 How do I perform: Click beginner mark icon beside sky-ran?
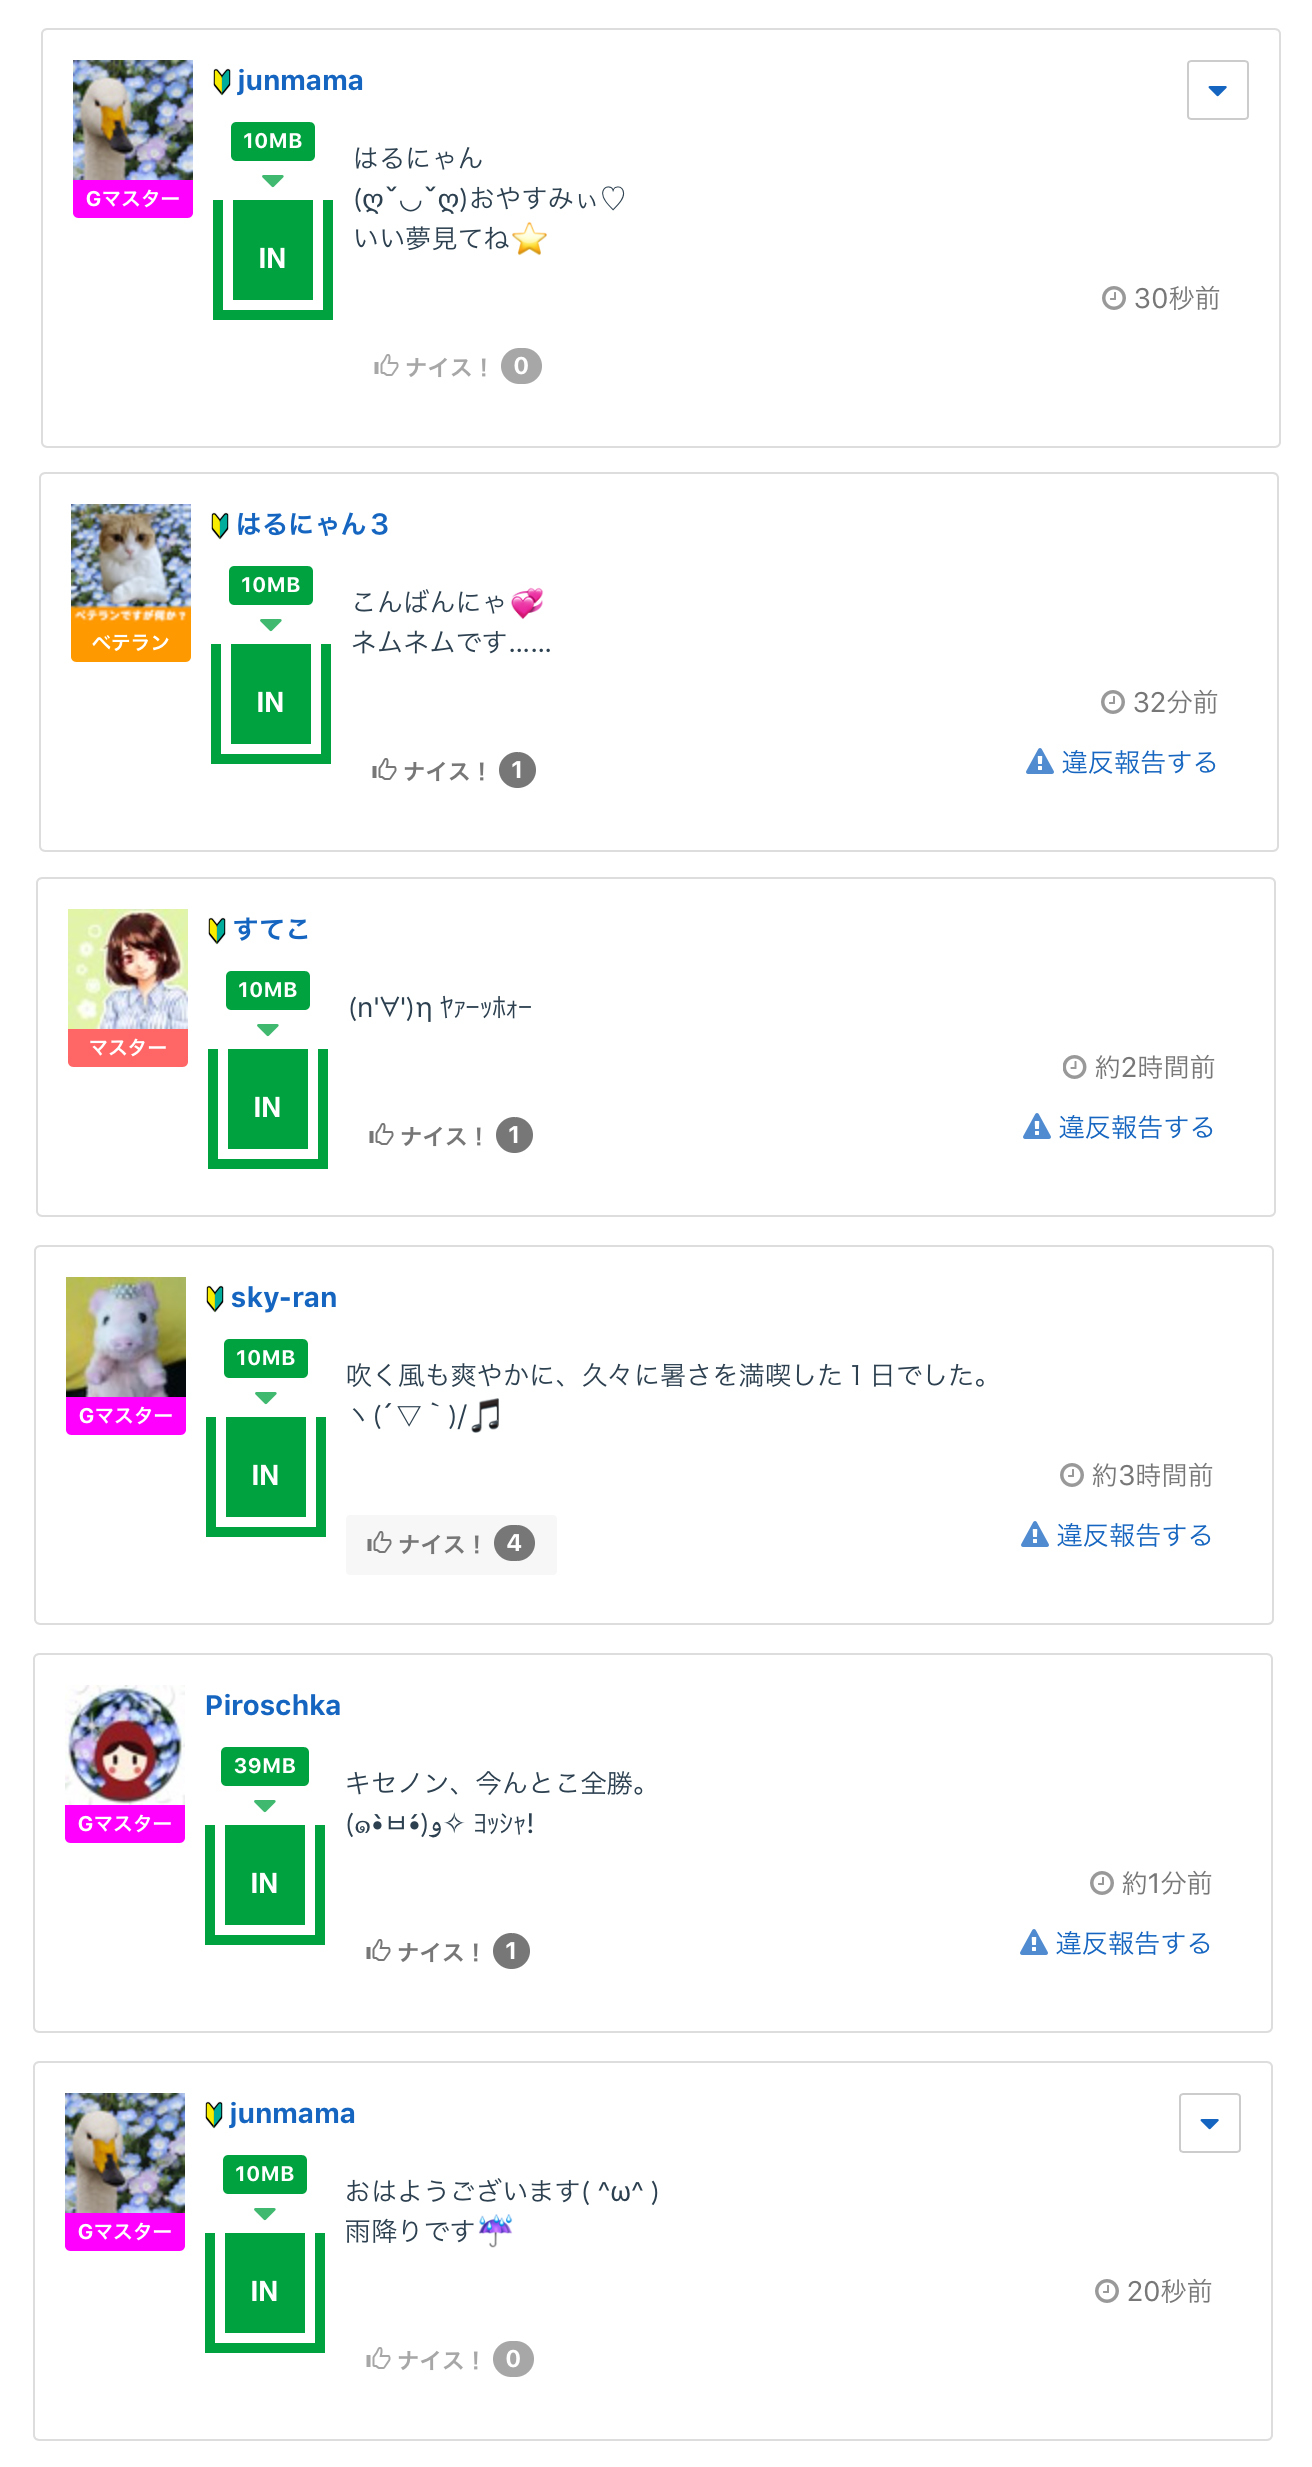[214, 1298]
